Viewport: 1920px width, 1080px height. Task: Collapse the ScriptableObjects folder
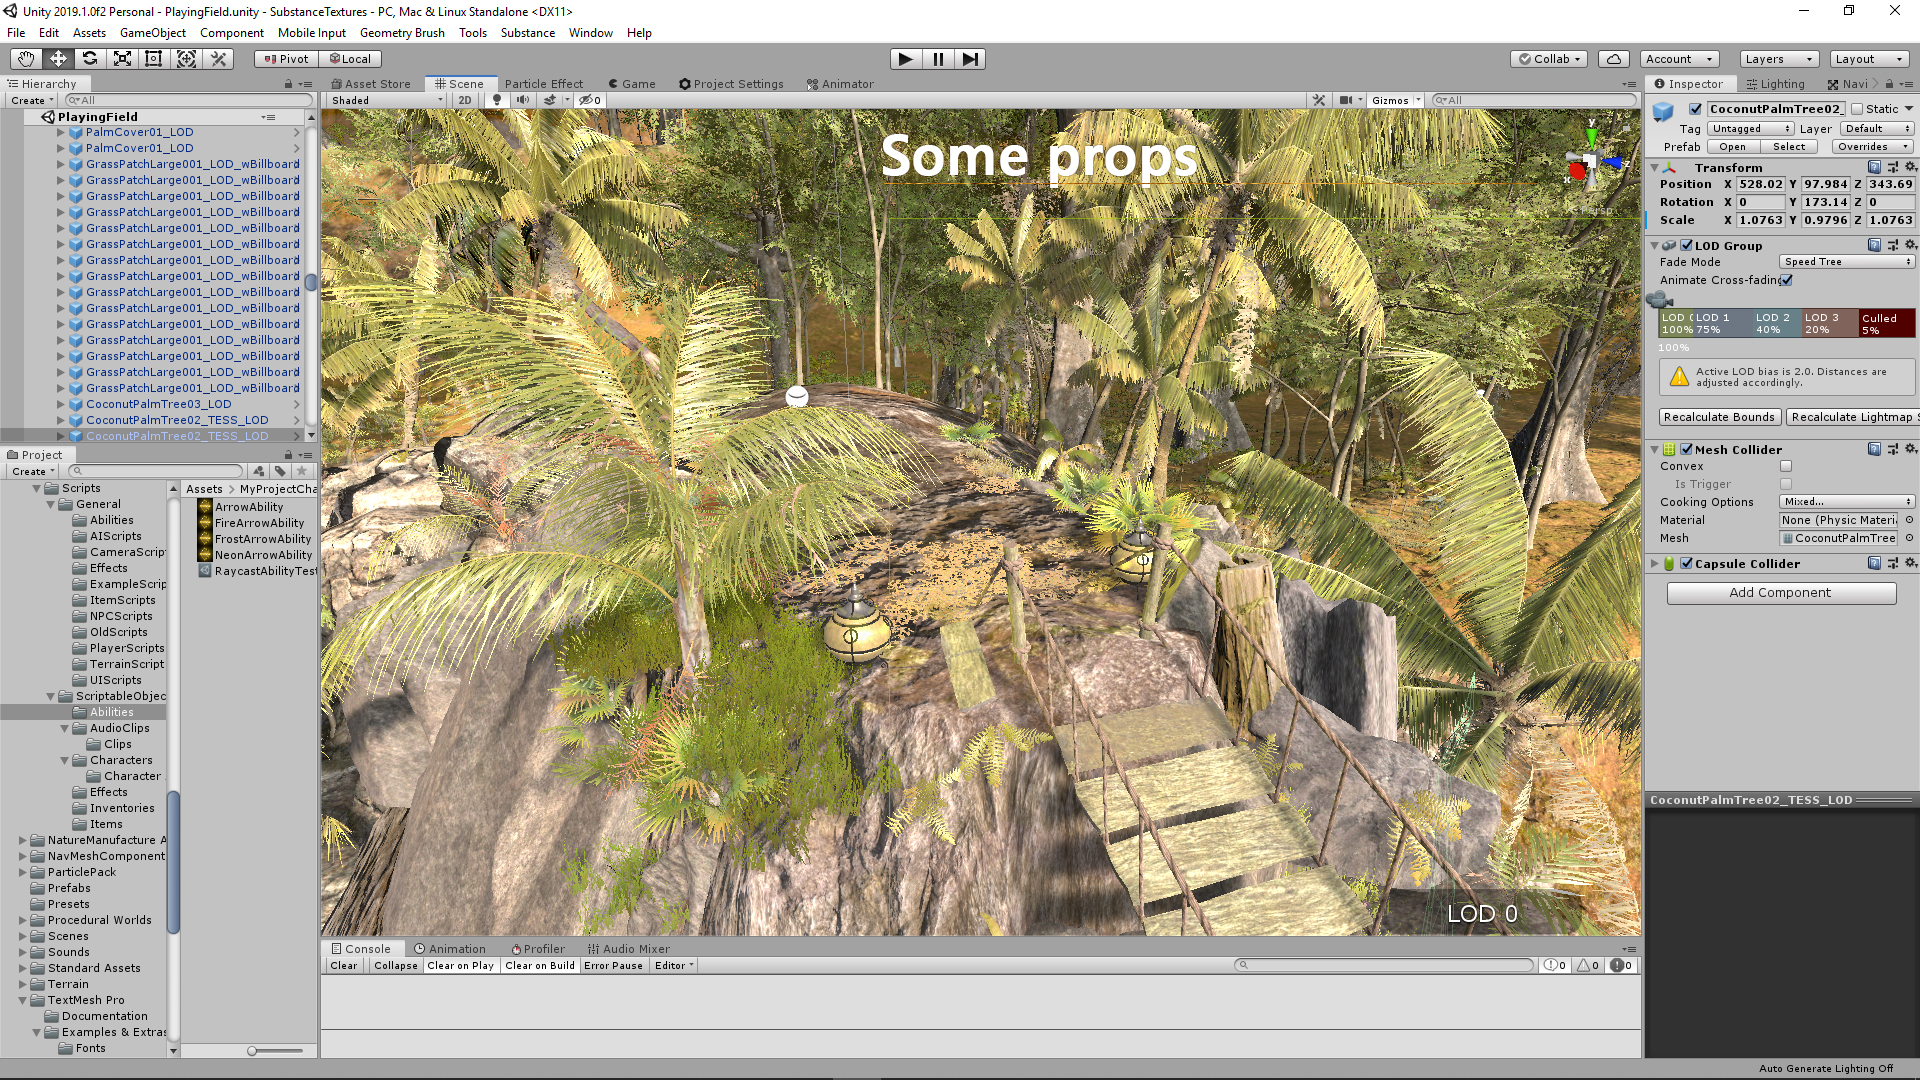(50, 696)
